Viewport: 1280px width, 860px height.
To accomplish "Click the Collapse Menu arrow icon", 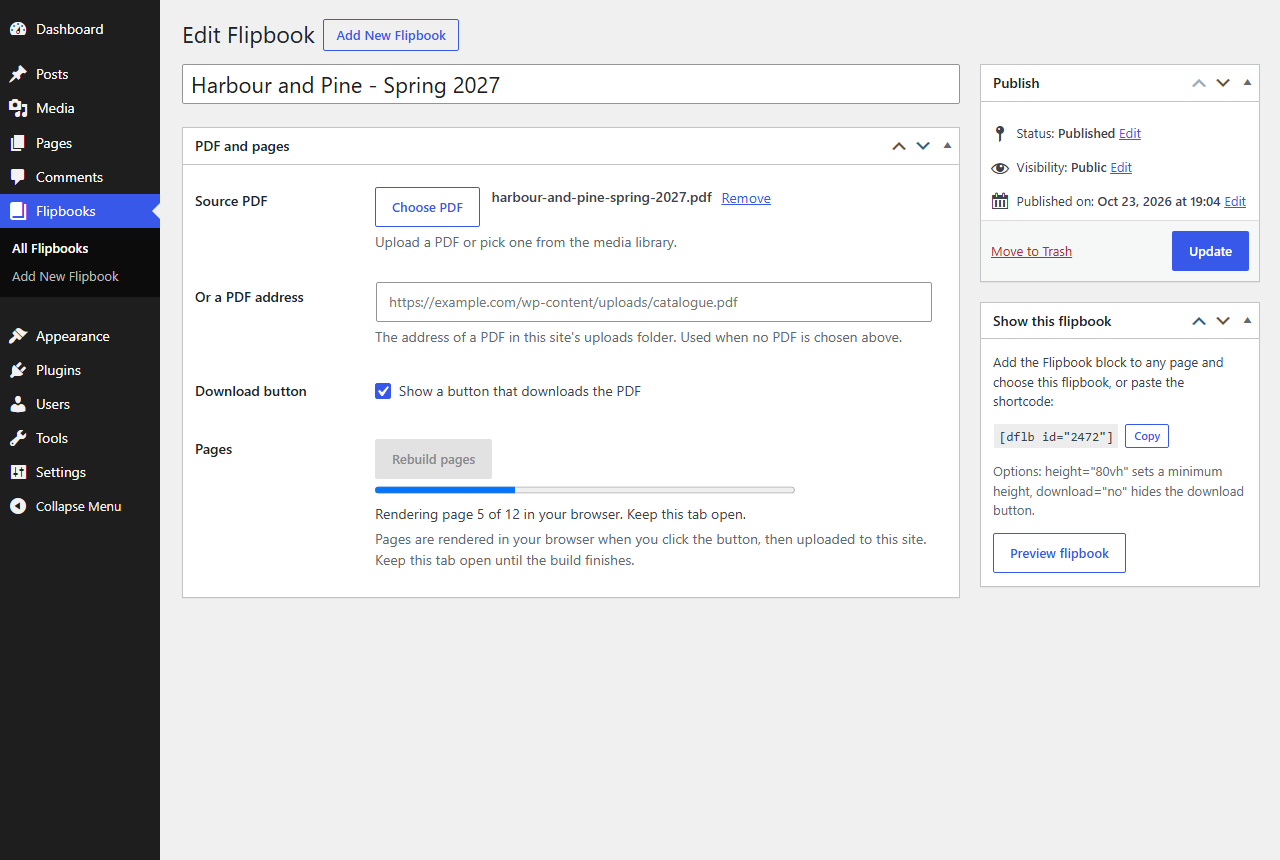I will coord(18,506).
